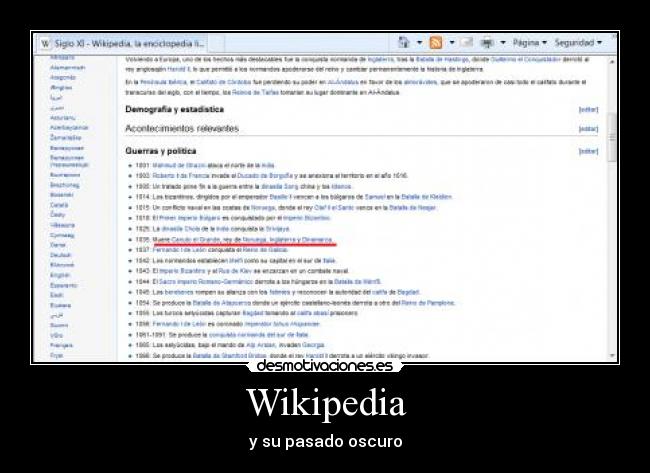Open the Rus de Kiev link

pyautogui.click(x=235, y=271)
